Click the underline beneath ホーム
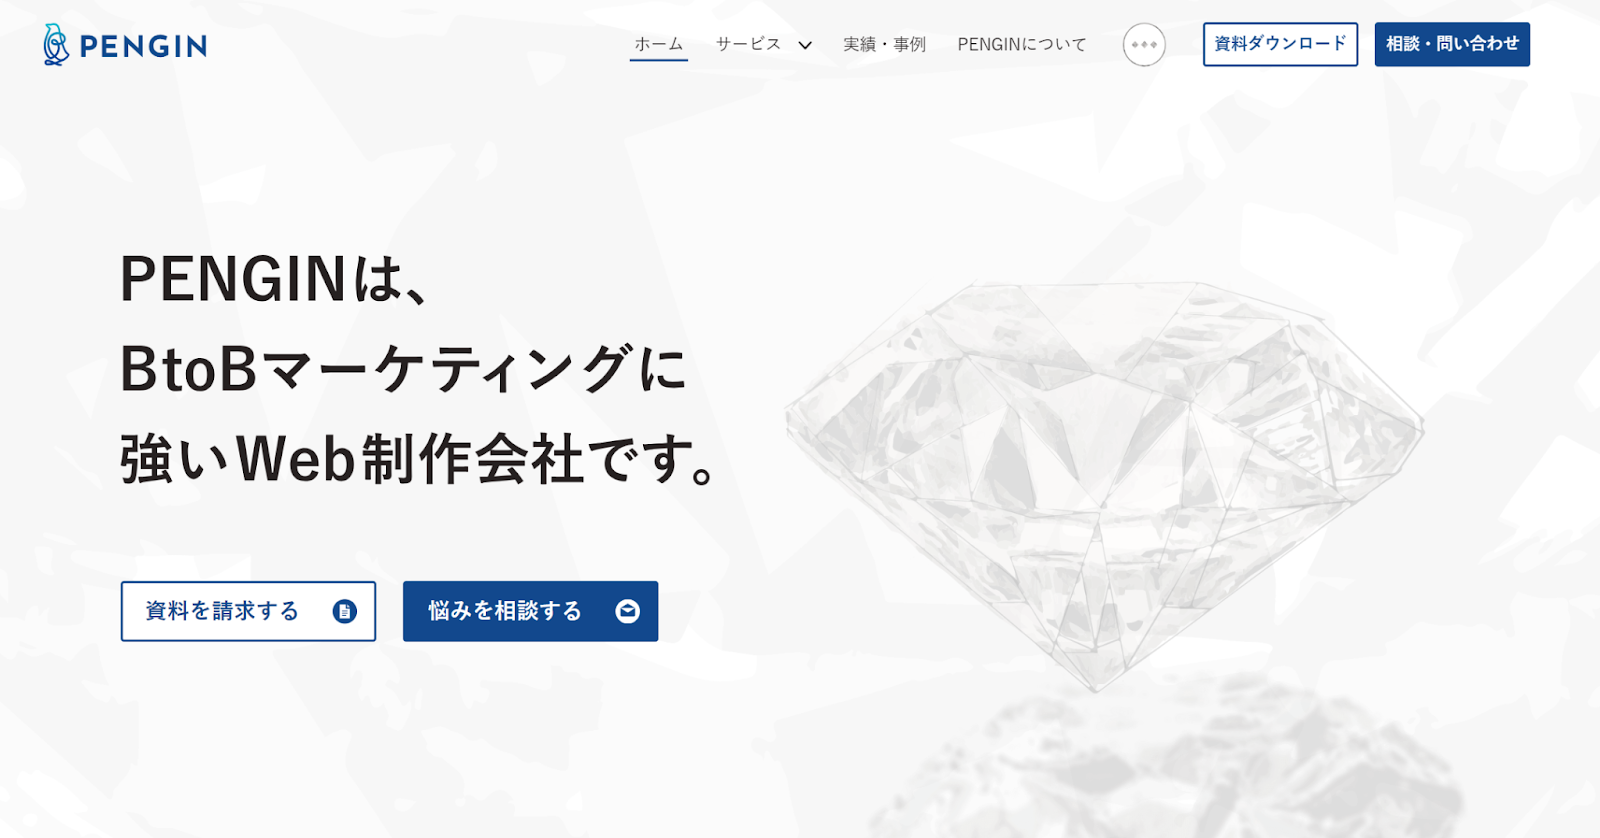 [x=658, y=60]
